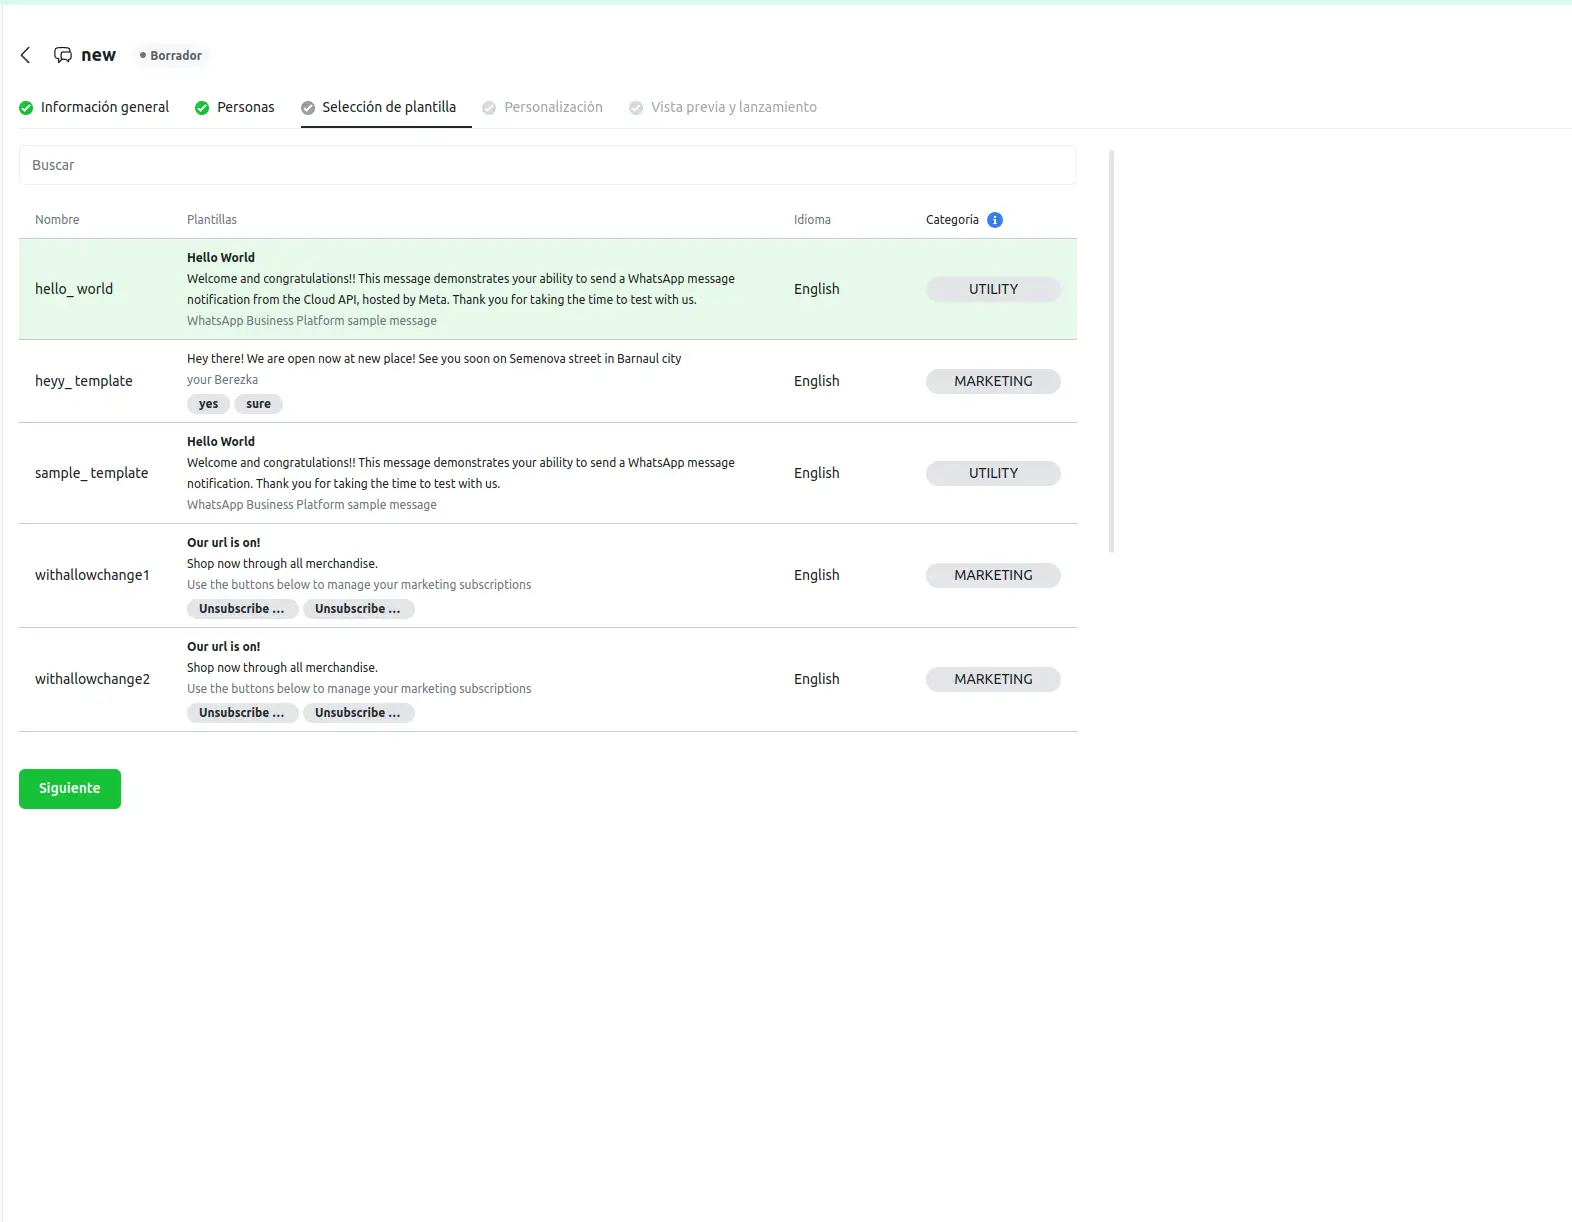Click the template list vertical scrollbar
The height and width of the screenshot is (1222, 1572).
click(1111, 350)
